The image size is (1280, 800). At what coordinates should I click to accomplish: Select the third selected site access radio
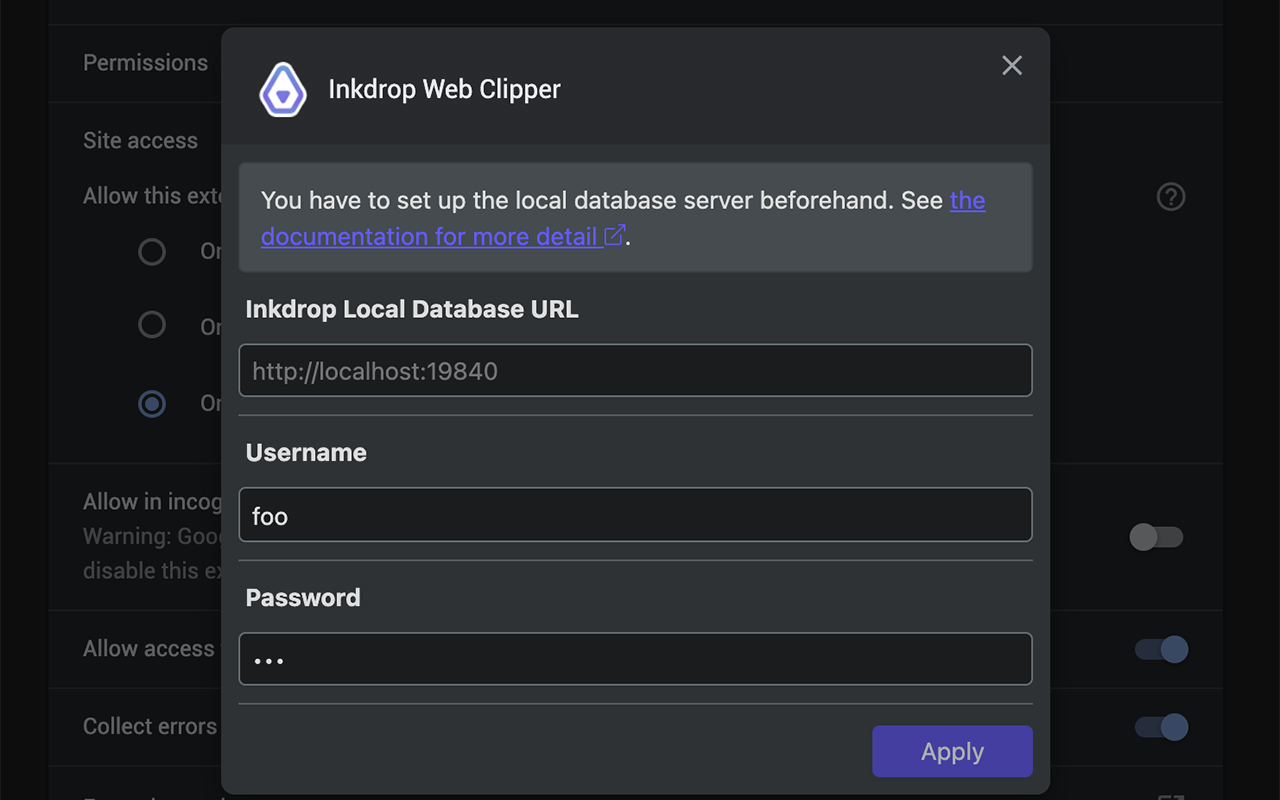[152, 404]
